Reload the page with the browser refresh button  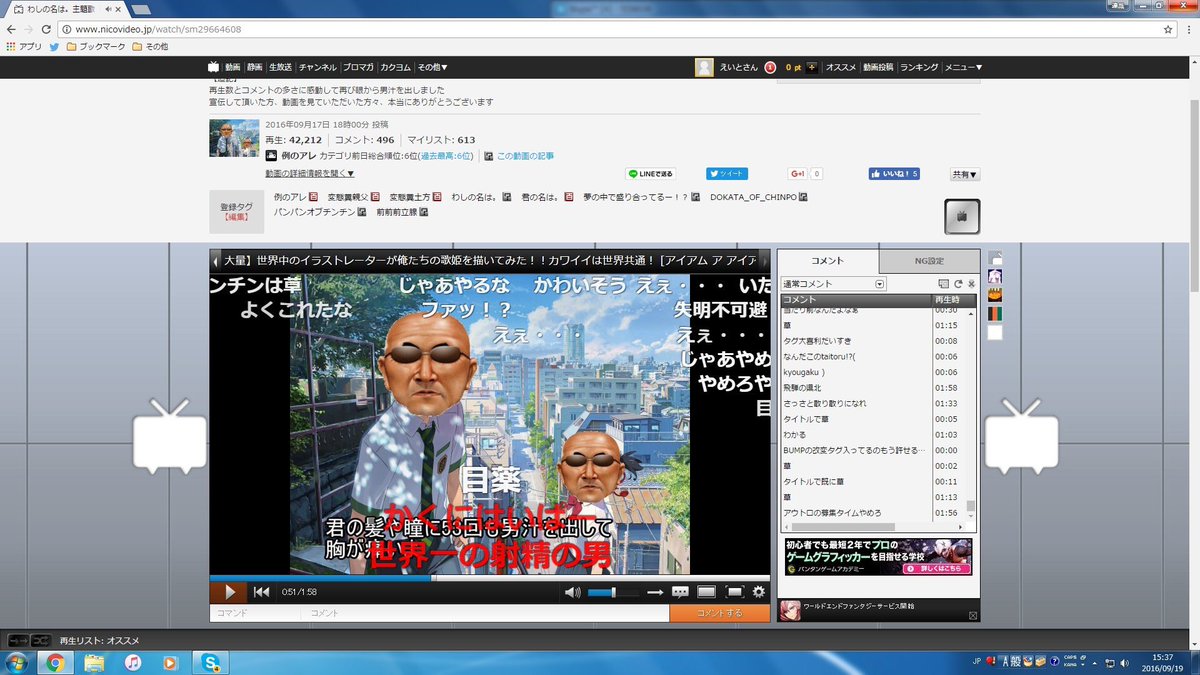point(46,29)
